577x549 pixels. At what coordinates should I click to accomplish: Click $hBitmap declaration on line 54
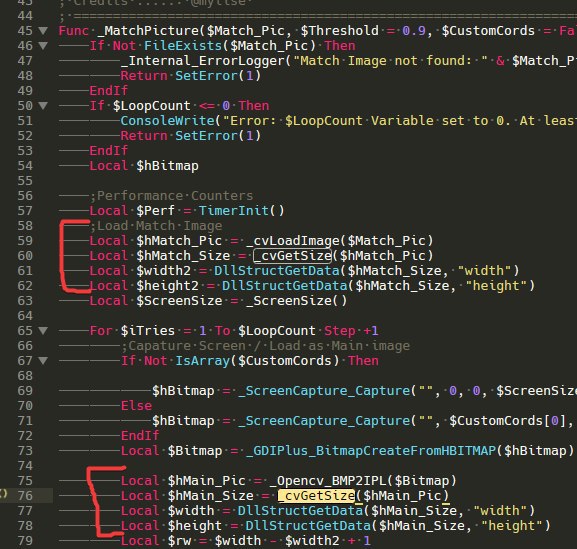(x=167, y=166)
